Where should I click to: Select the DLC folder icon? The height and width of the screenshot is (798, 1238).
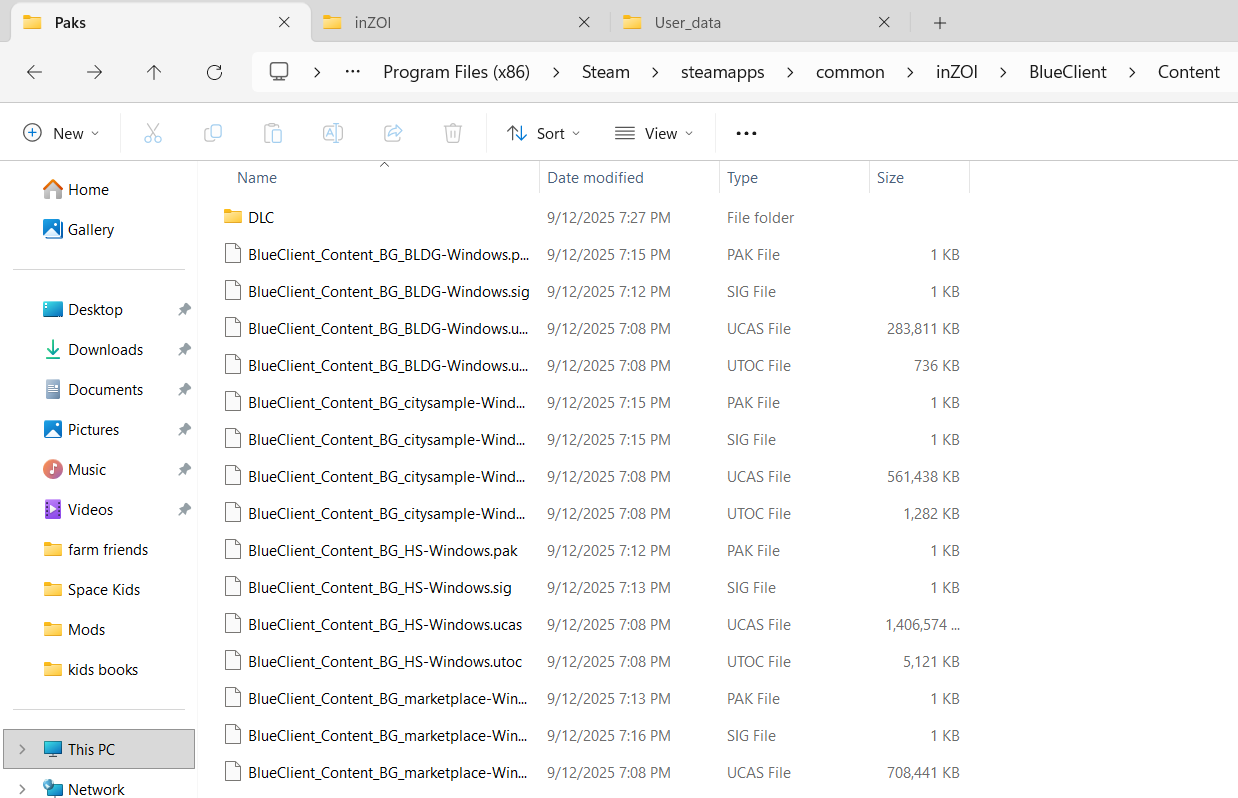[233, 217]
